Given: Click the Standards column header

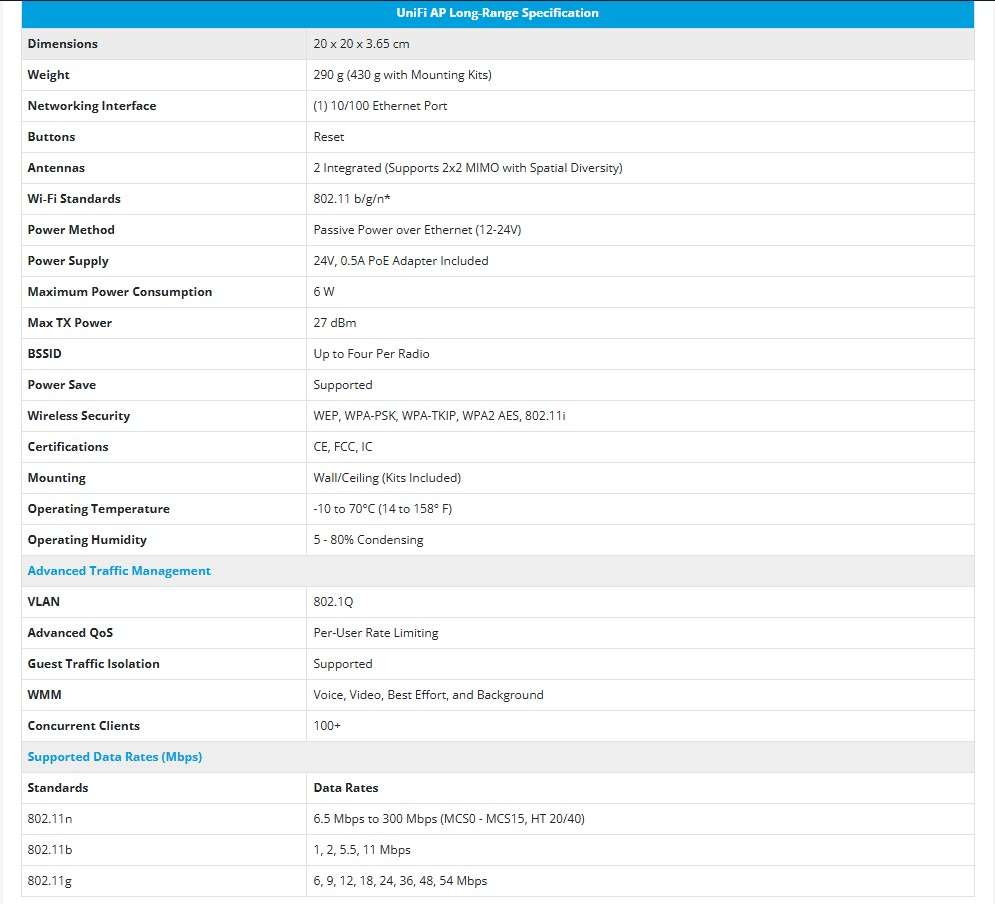Looking at the screenshot, I should coord(58,787).
